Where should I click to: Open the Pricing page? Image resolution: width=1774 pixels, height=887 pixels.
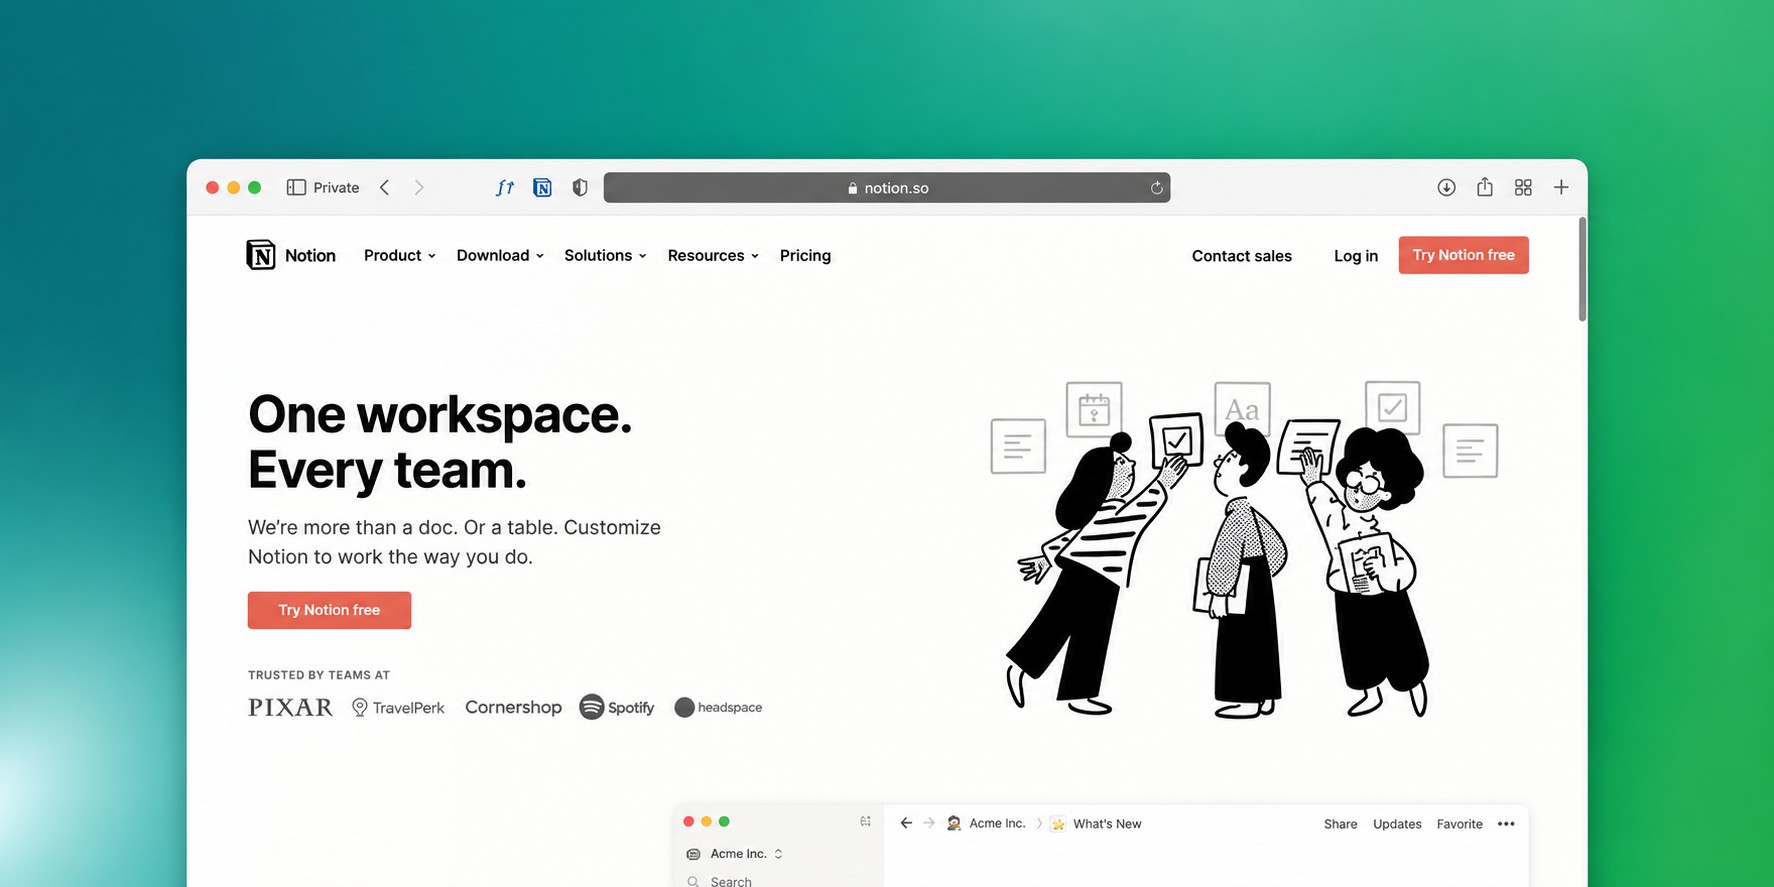[x=805, y=255]
